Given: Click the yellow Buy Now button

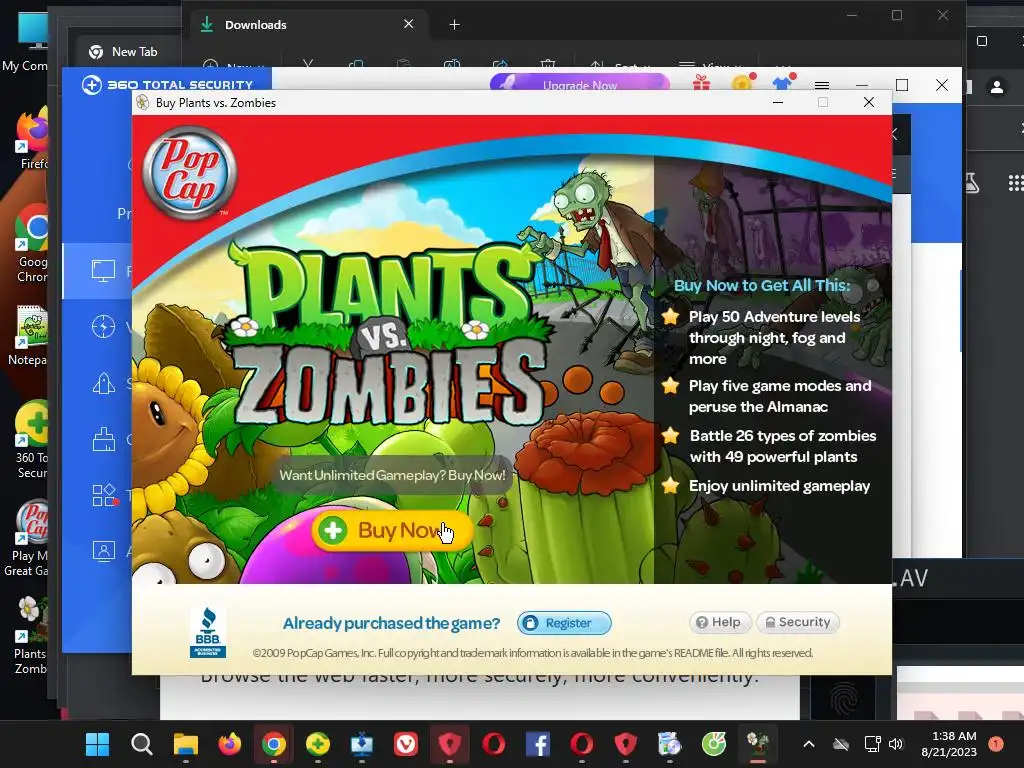Looking at the screenshot, I should pyautogui.click(x=392, y=530).
